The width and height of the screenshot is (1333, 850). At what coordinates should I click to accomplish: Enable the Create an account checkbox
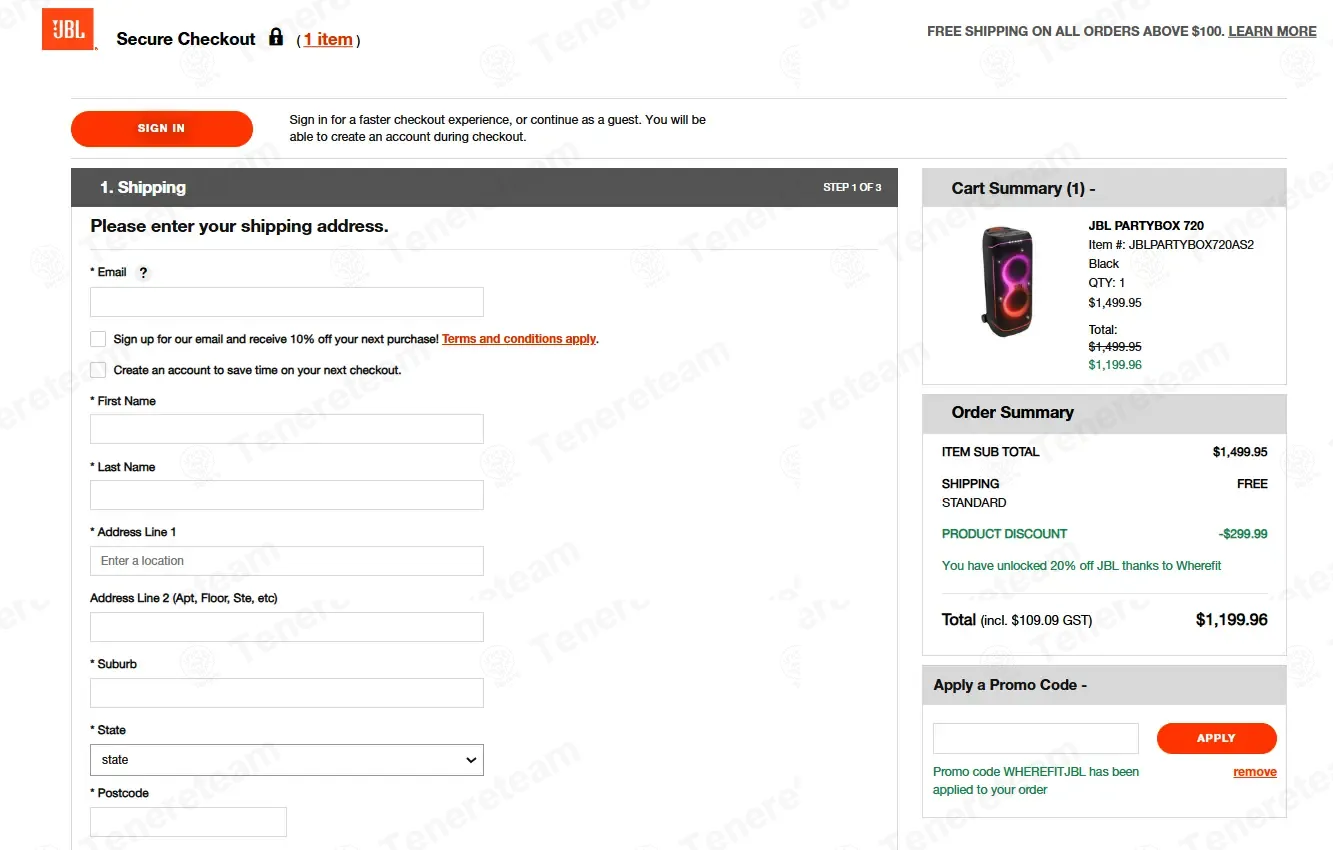[x=98, y=370]
